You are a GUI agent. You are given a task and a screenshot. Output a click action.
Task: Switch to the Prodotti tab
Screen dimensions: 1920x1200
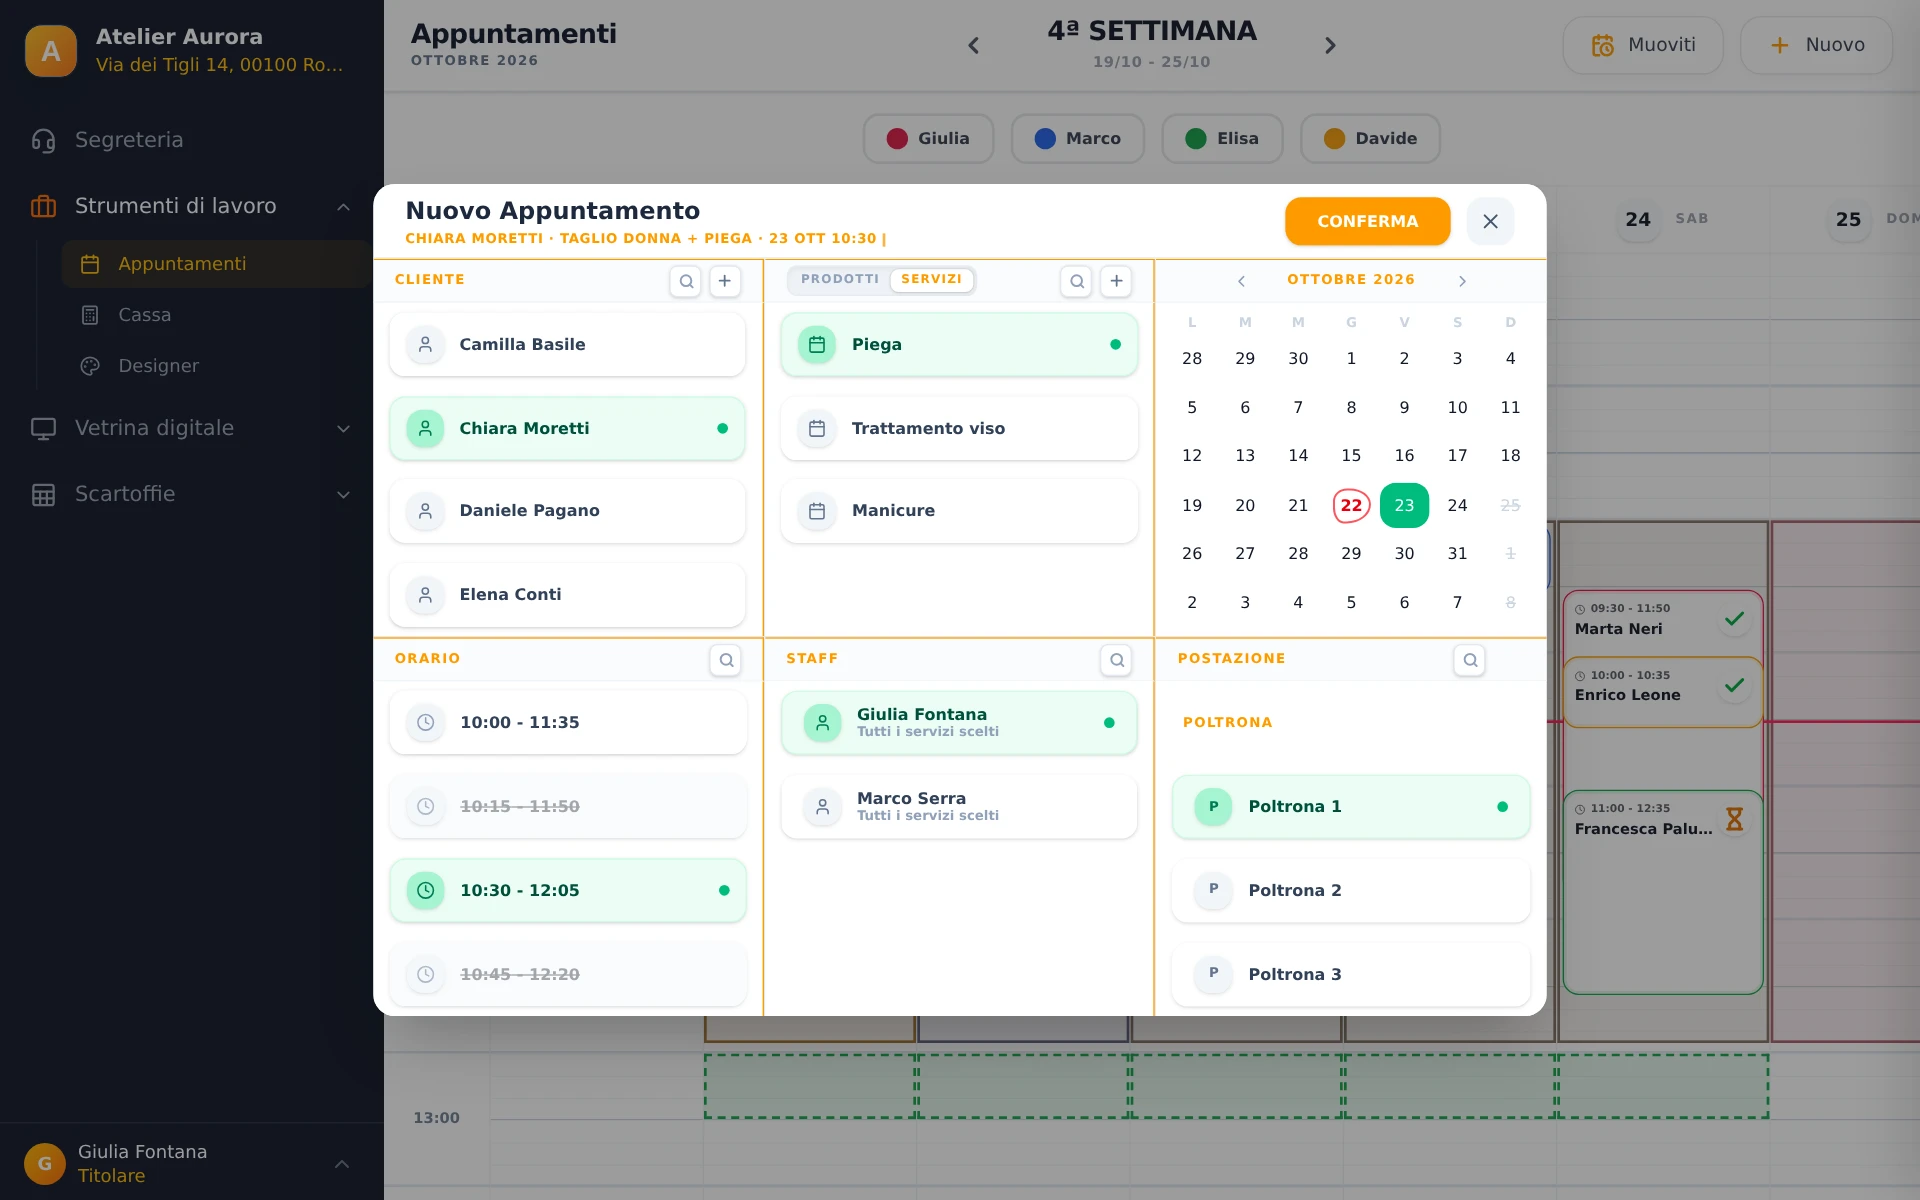pyautogui.click(x=840, y=279)
